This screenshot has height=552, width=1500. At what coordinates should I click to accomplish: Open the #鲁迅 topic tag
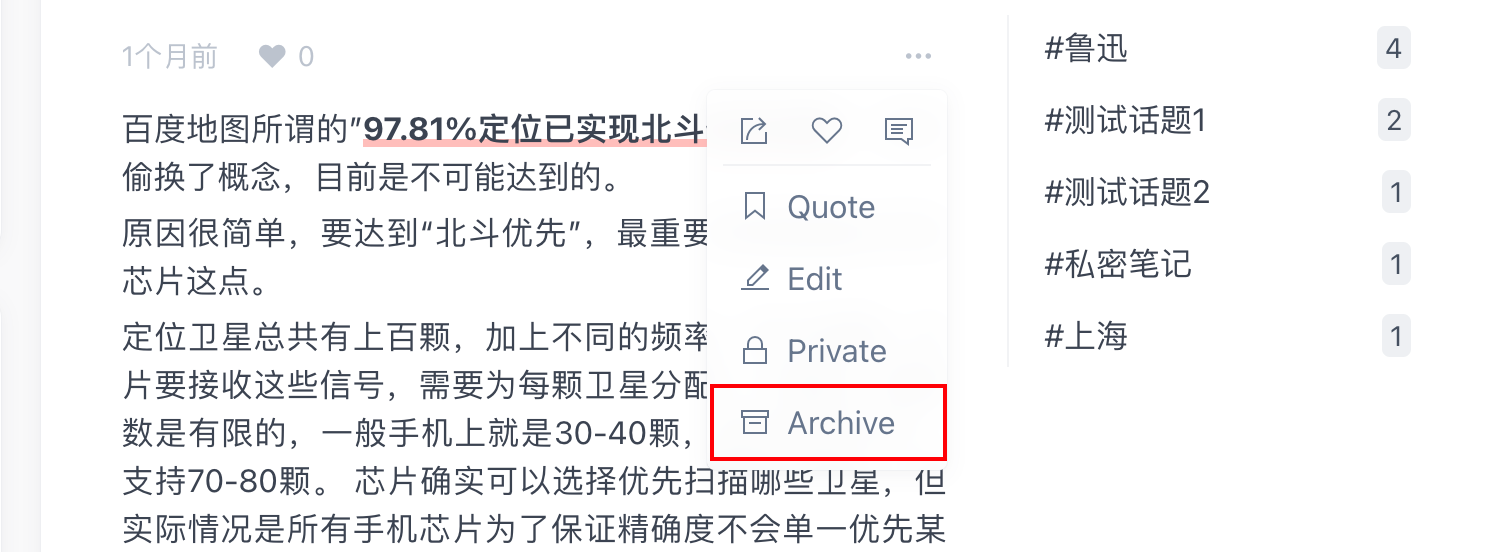click(x=1086, y=48)
